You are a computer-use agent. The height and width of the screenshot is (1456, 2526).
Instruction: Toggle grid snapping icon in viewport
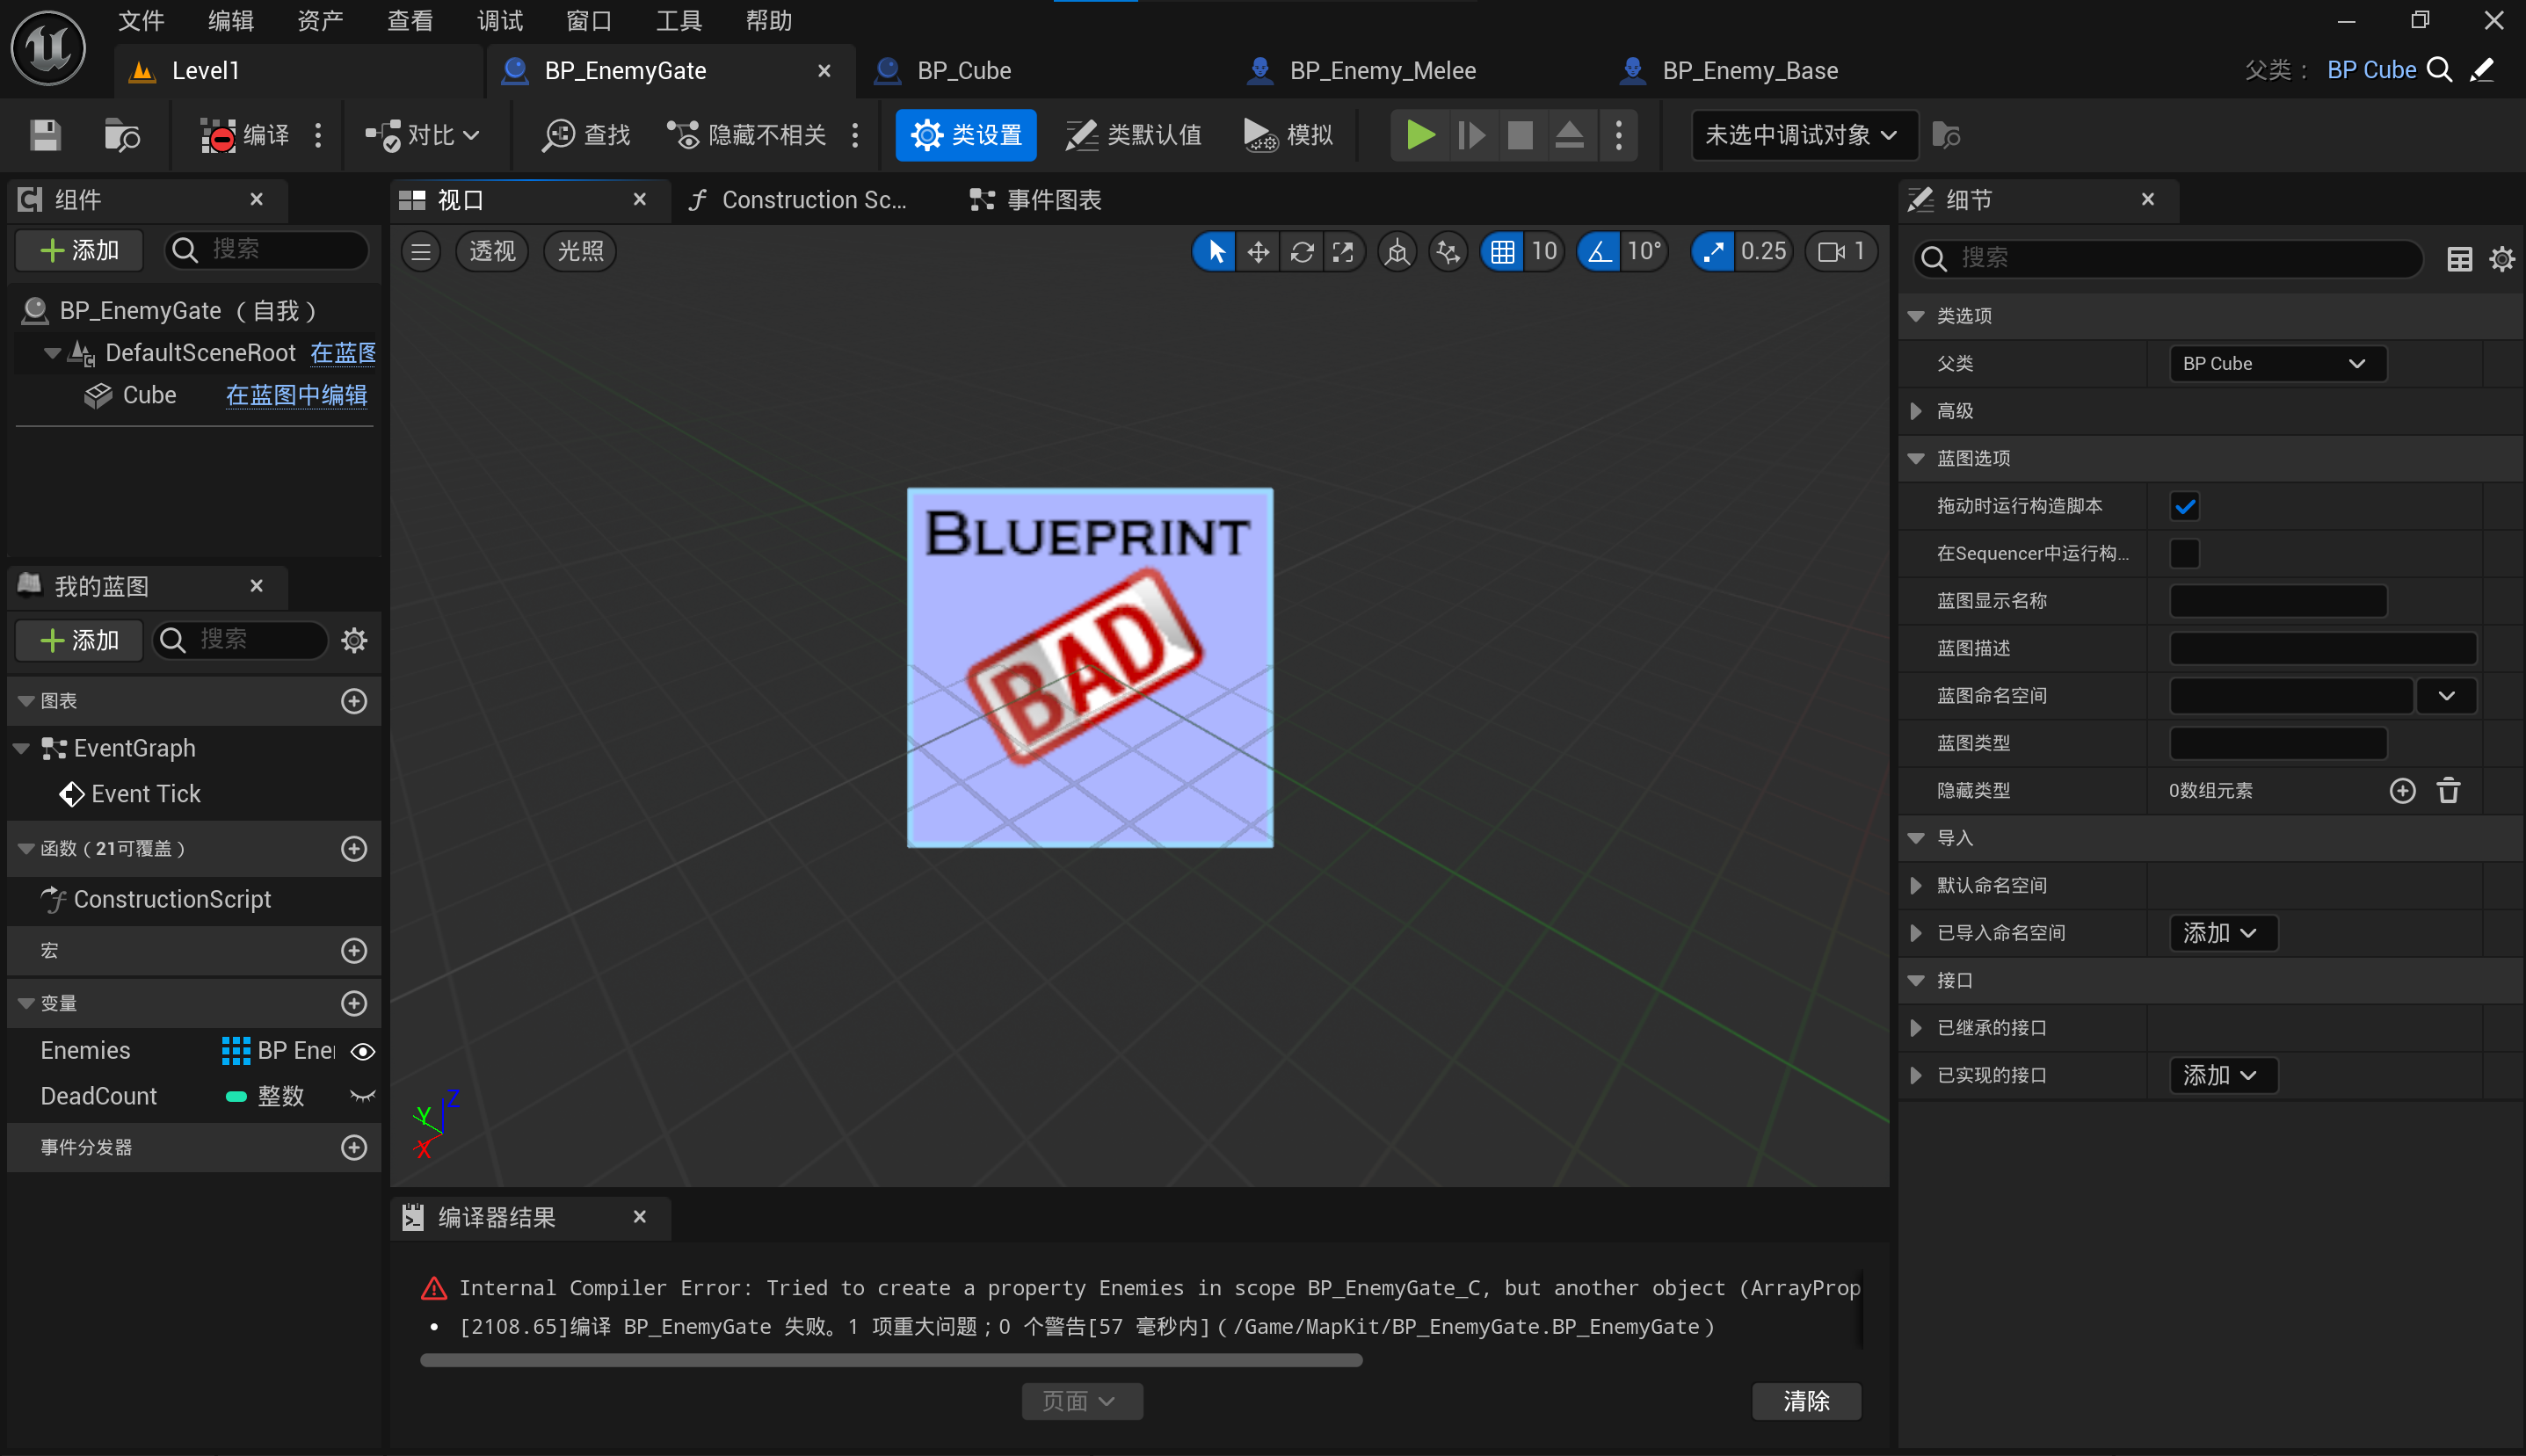click(1502, 252)
